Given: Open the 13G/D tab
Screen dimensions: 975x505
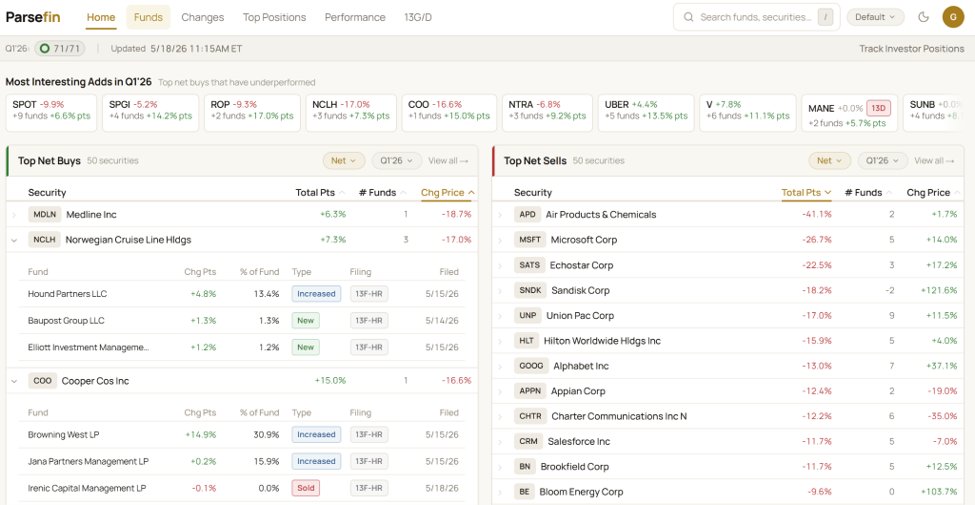Looking at the screenshot, I should (x=418, y=17).
